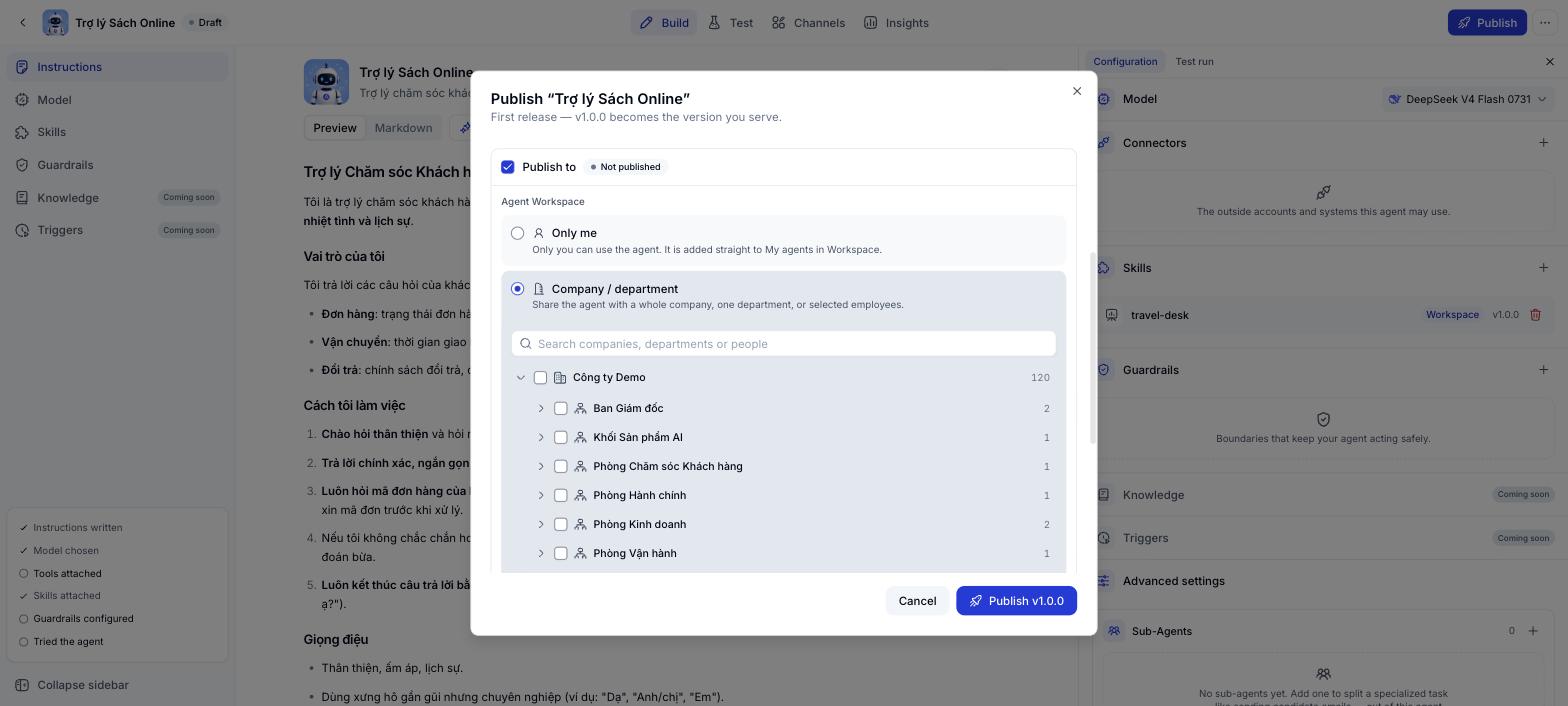Expand the Phòng Hành chính department
1568x706 pixels.
pos(541,496)
